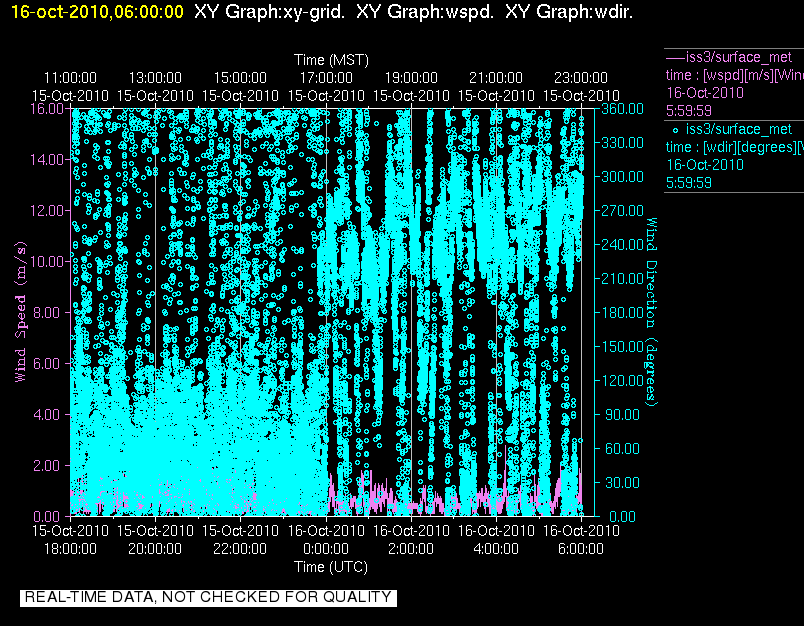The width and height of the screenshot is (804, 626).
Task: Click the 60.00 wind direction tick label
Action: coord(622,449)
